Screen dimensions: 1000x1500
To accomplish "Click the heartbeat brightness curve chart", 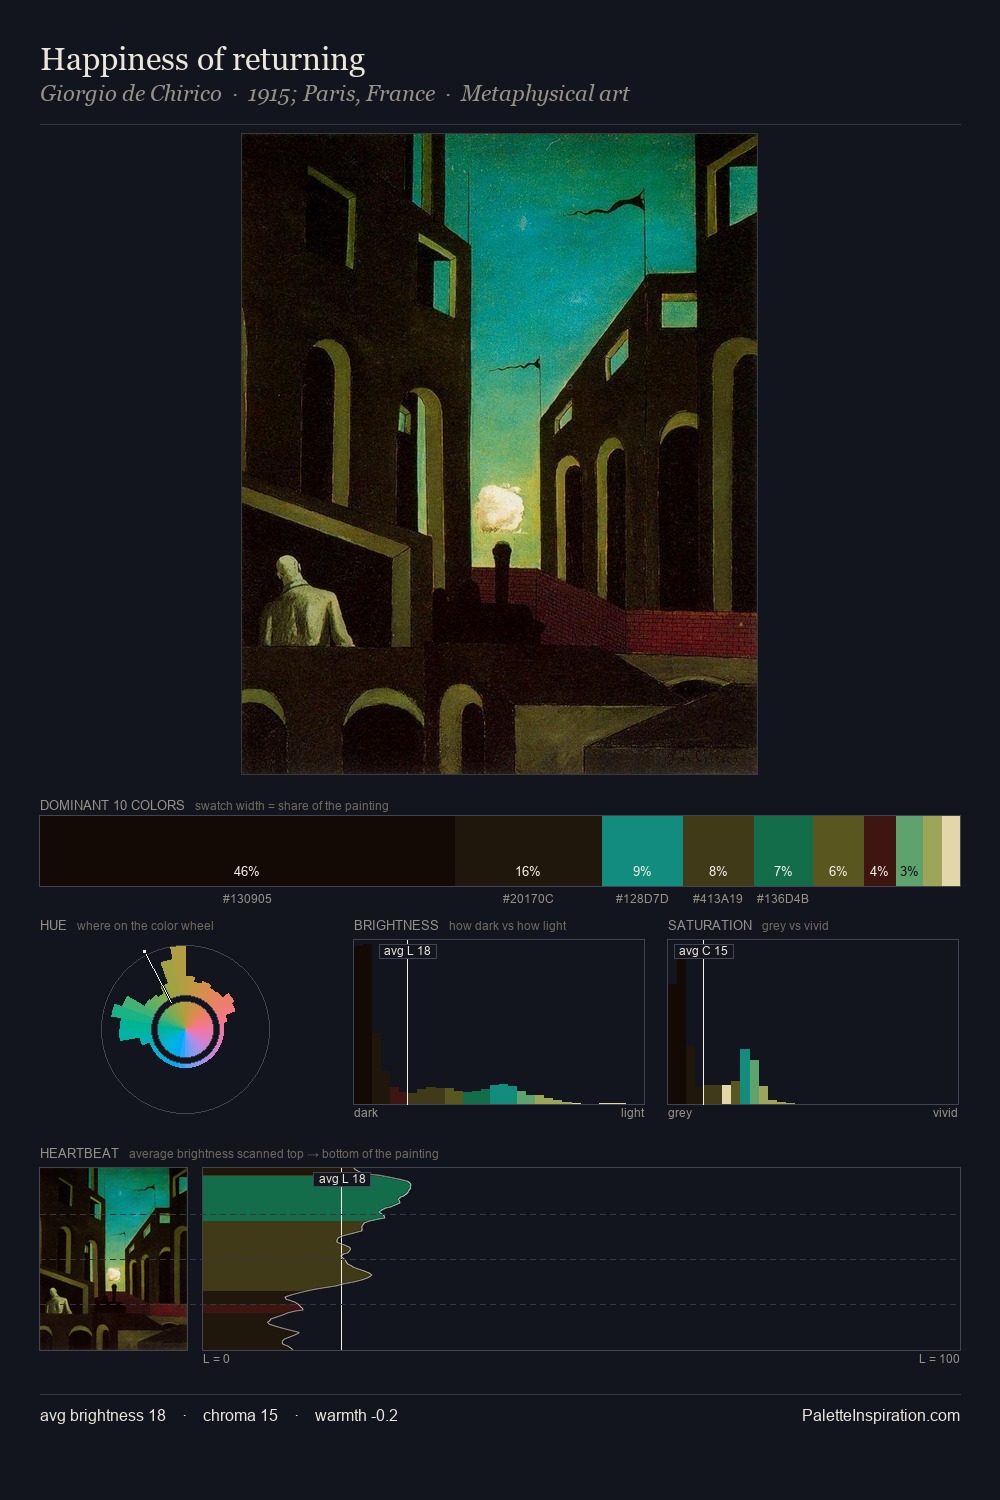I will (x=581, y=1259).
